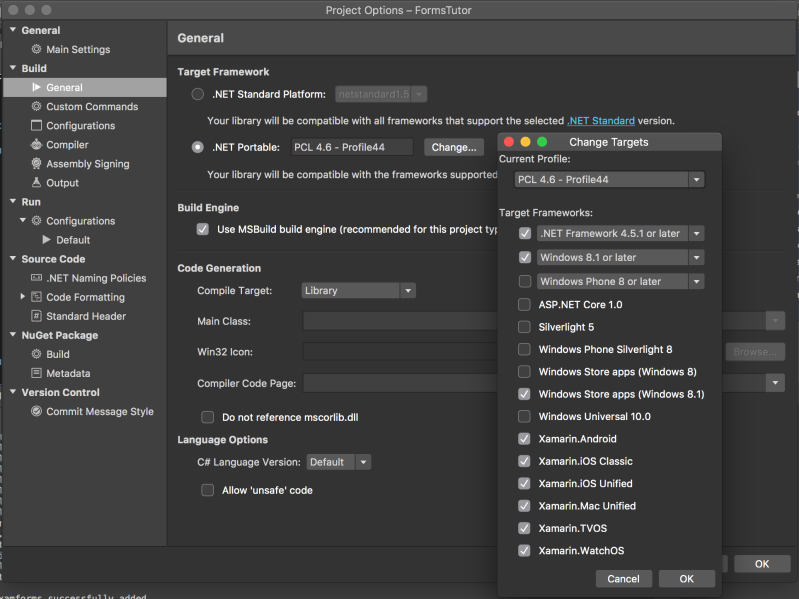Select the .NET Portable radio button

coord(198,147)
